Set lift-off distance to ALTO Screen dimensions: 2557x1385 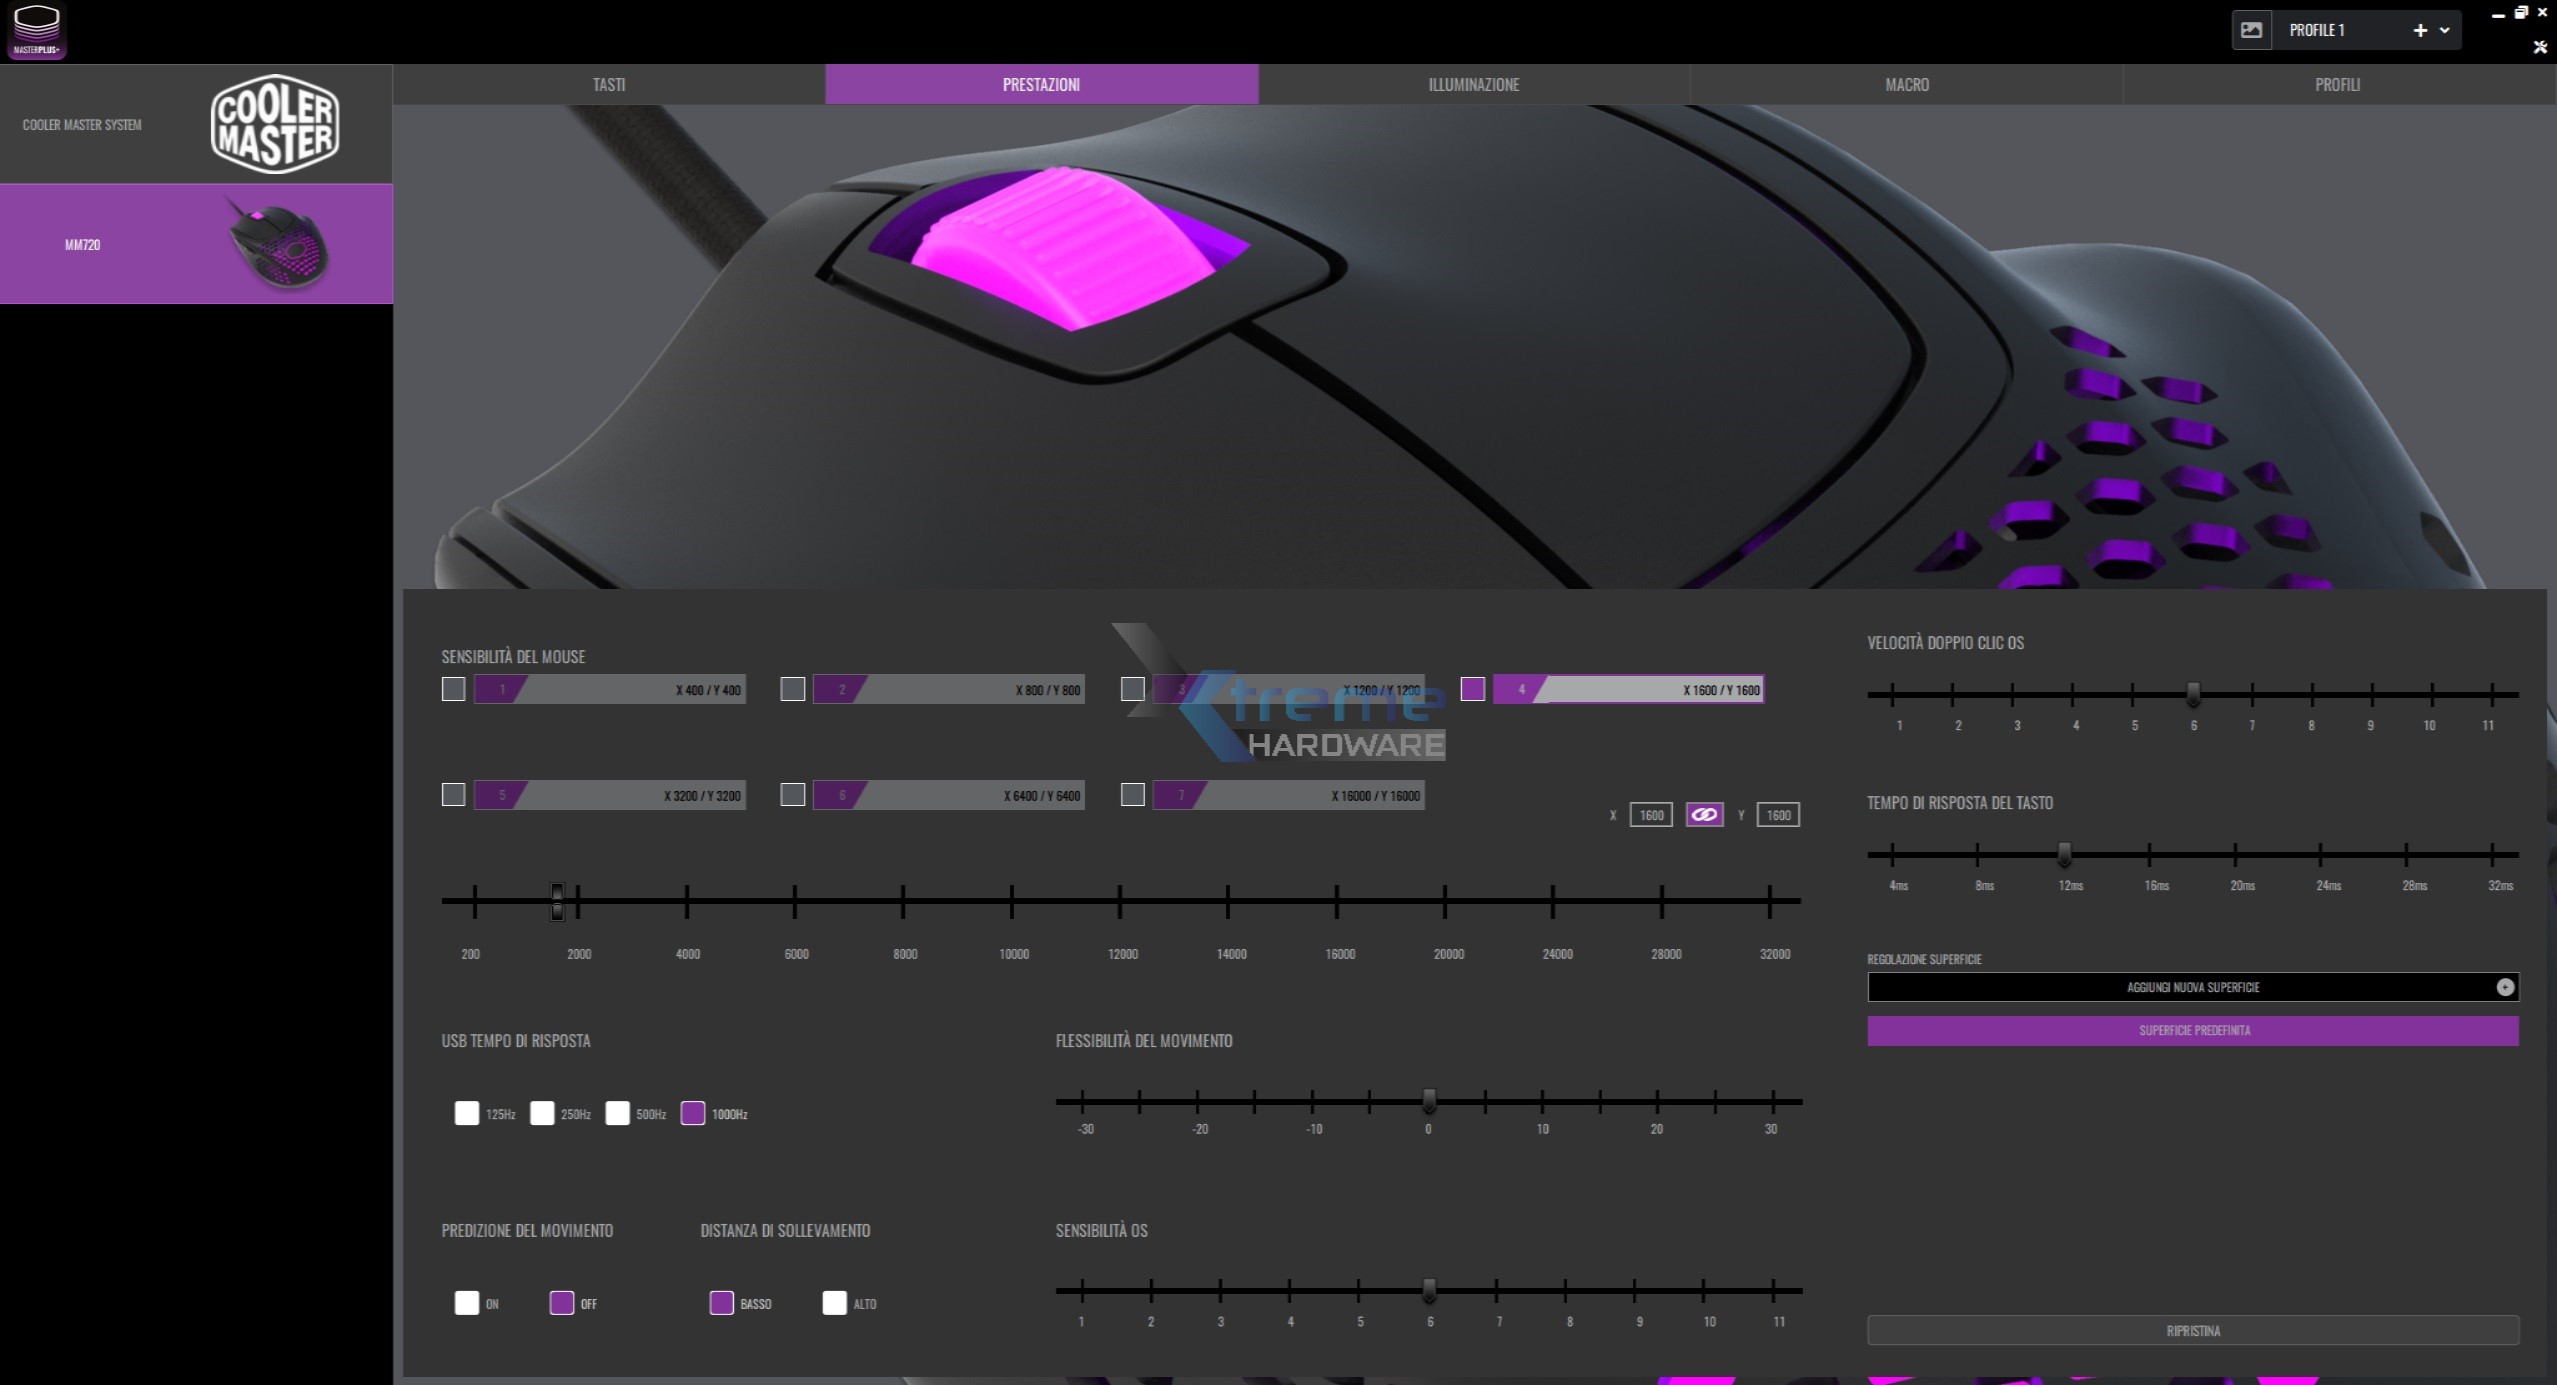(x=834, y=1303)
